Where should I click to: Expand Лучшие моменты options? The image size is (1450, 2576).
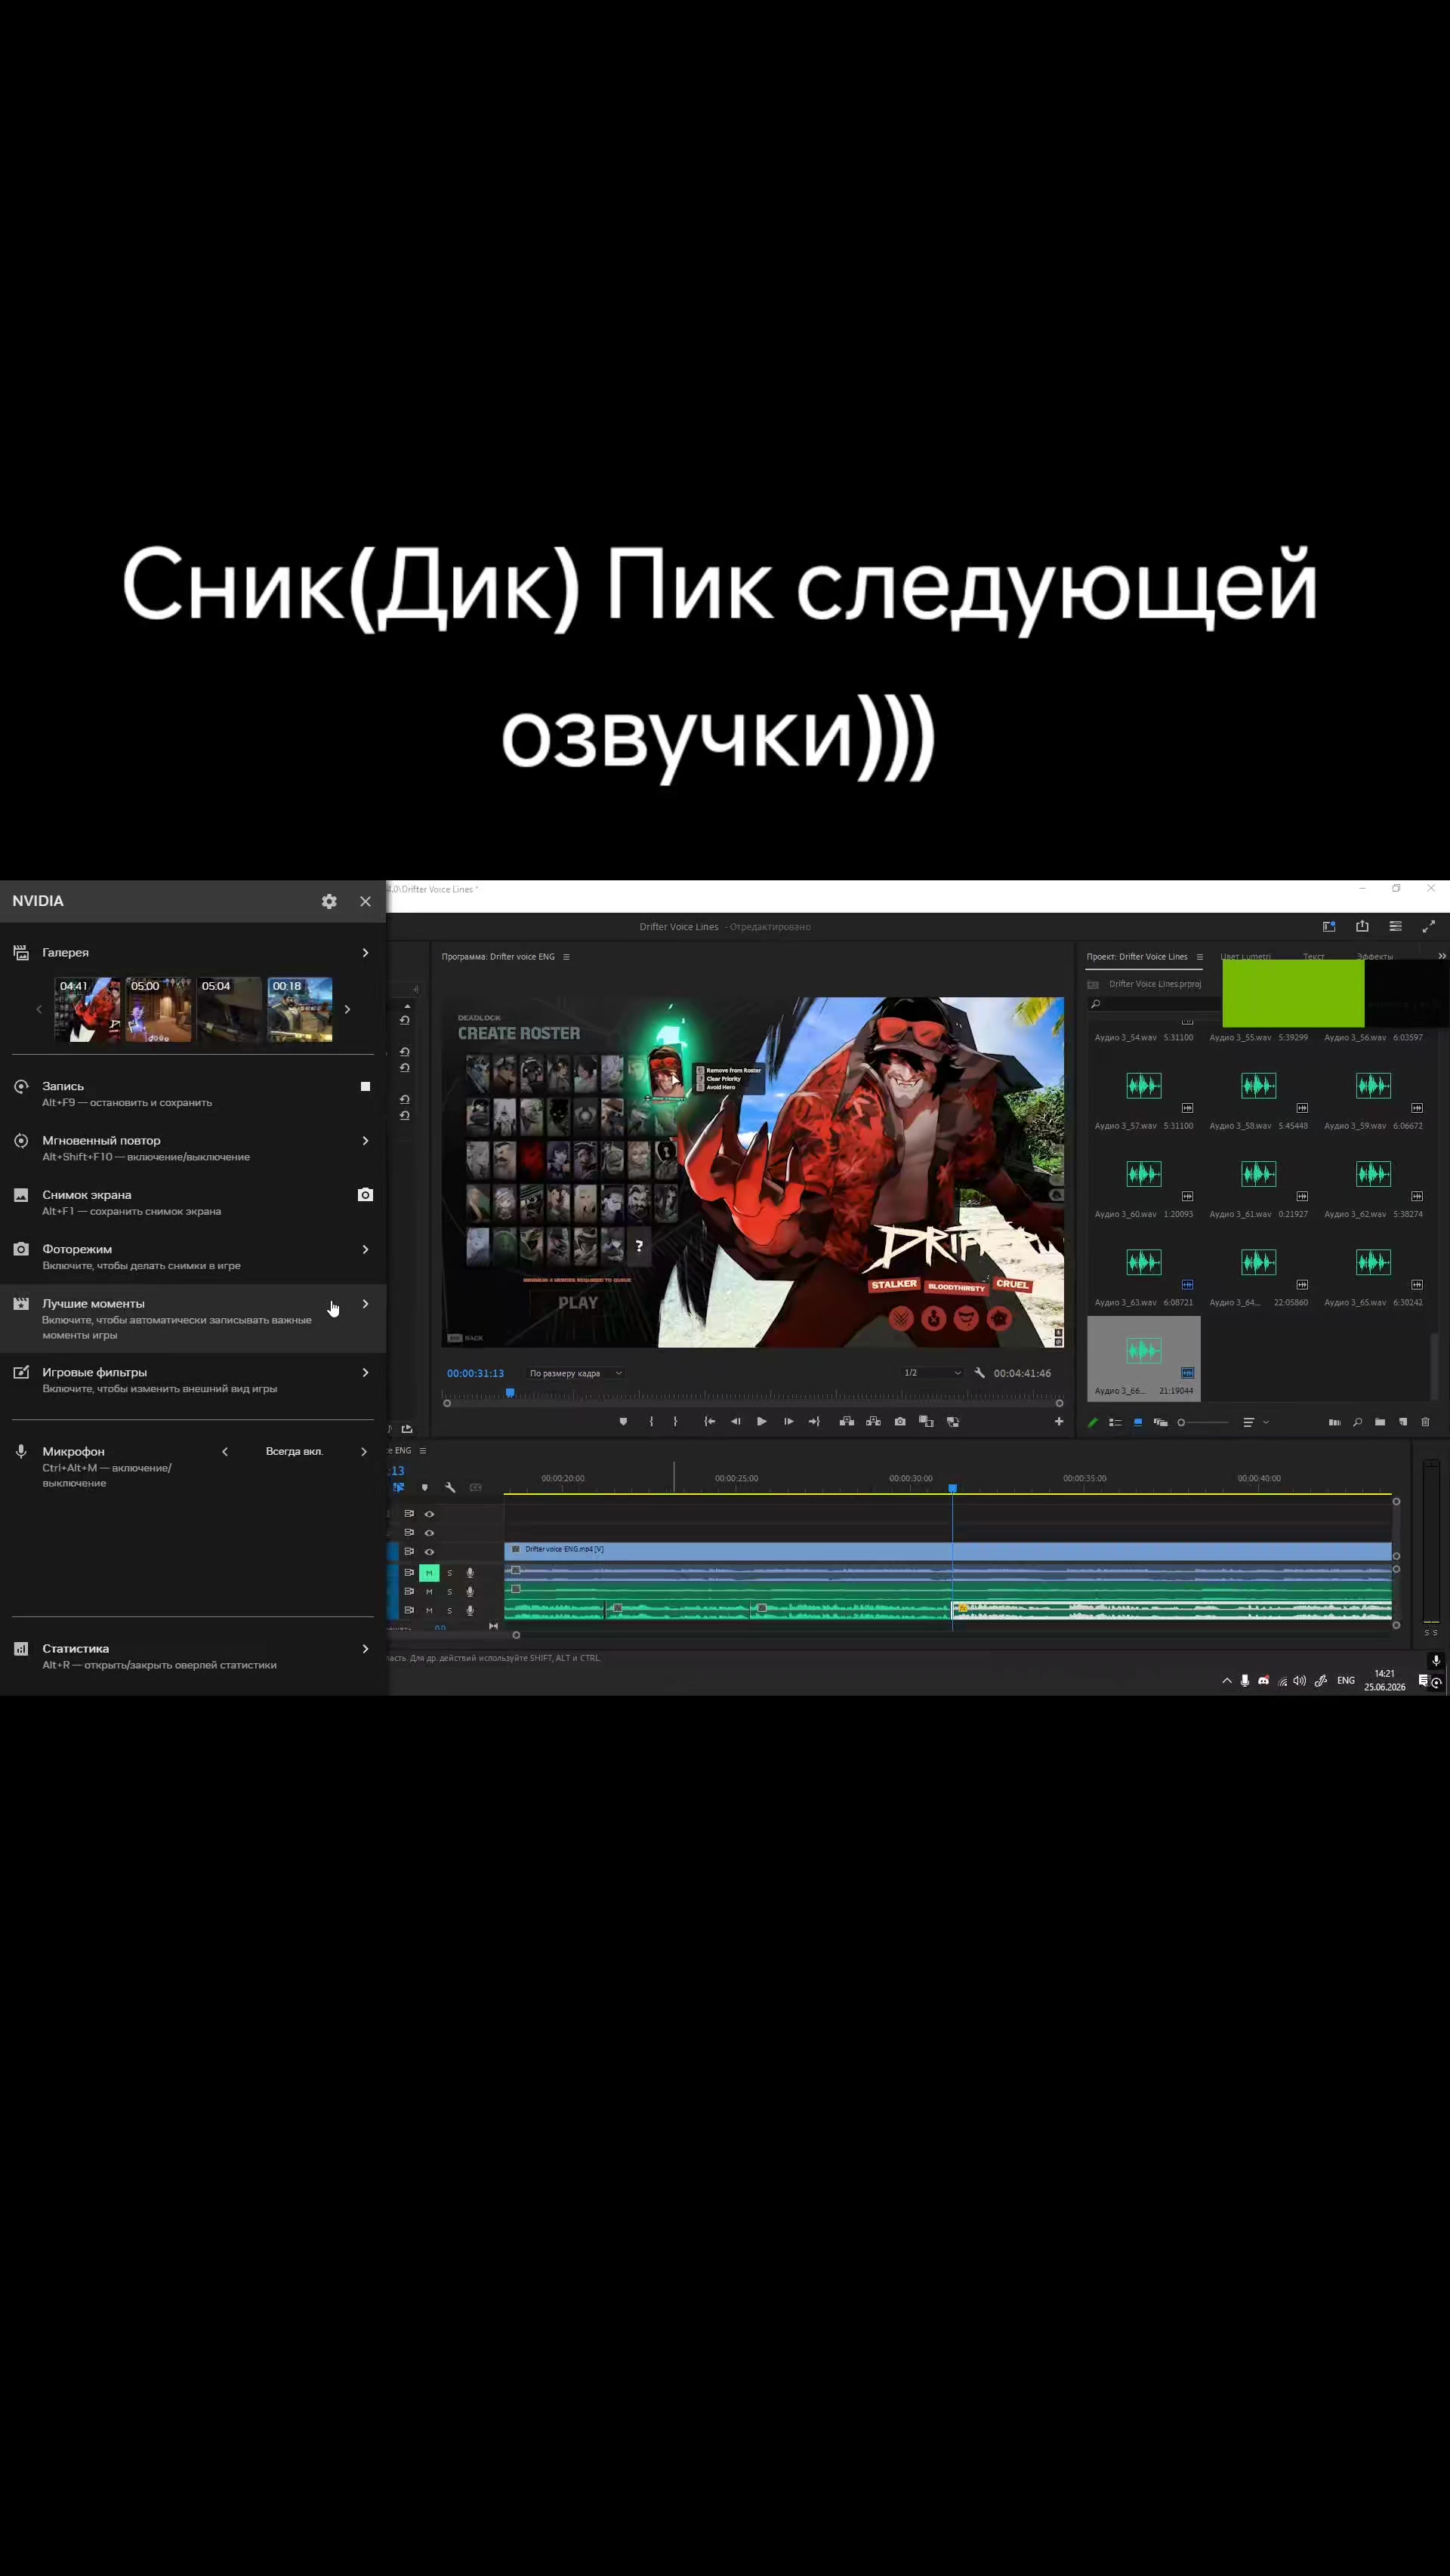(365, 1304)
